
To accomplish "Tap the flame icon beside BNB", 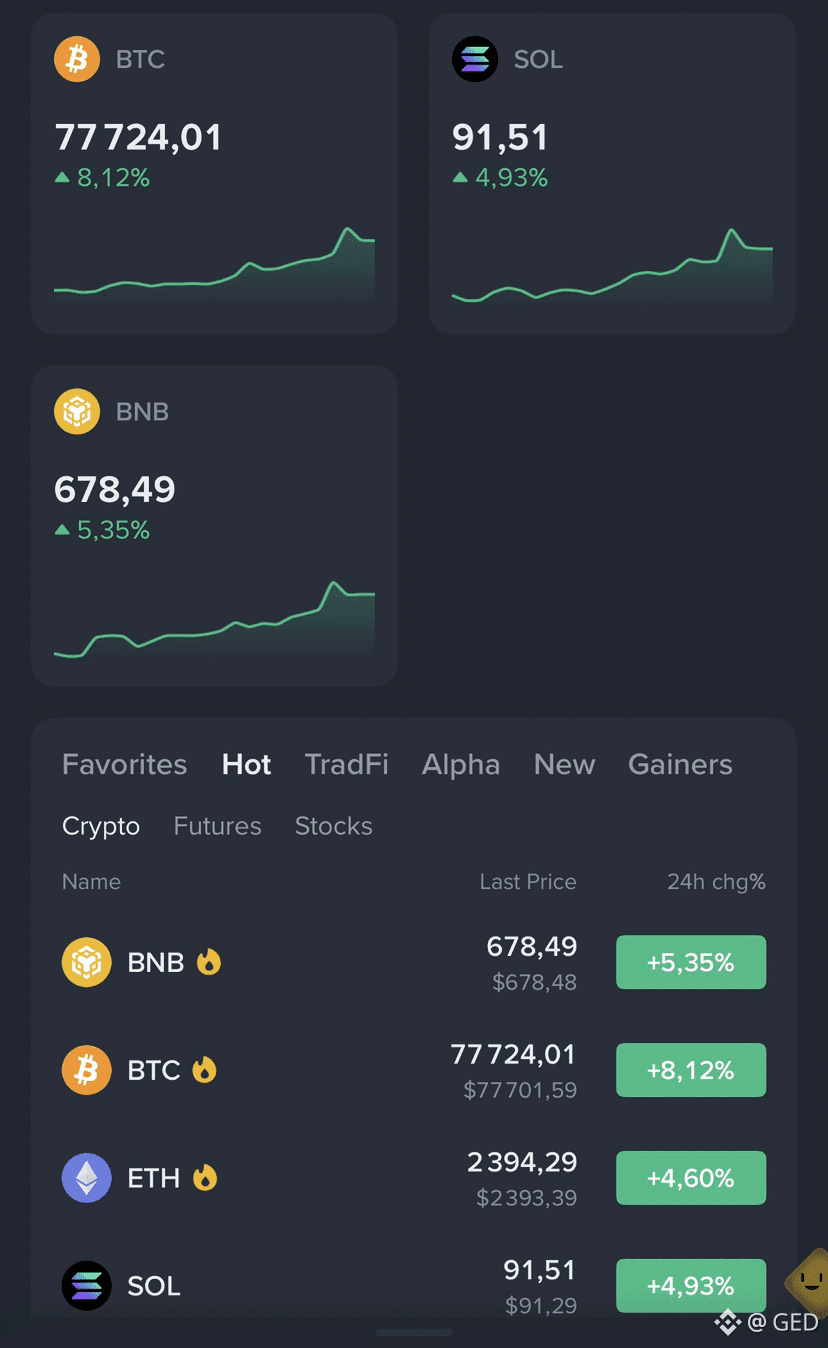I will [x=208, y=962].
